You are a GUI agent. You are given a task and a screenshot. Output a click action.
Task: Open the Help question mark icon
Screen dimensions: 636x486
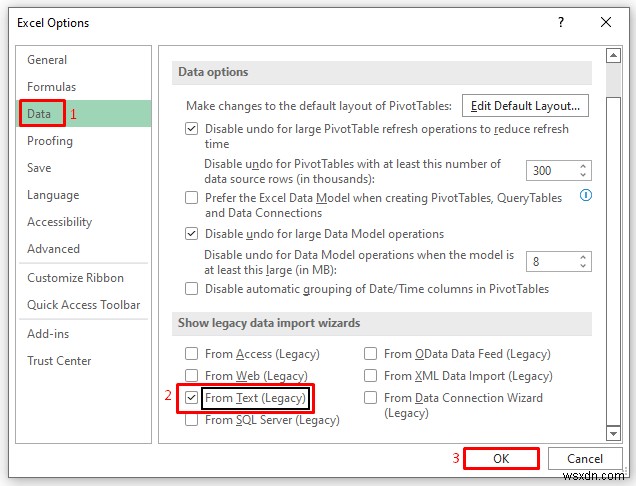click(x=561, y=22)
